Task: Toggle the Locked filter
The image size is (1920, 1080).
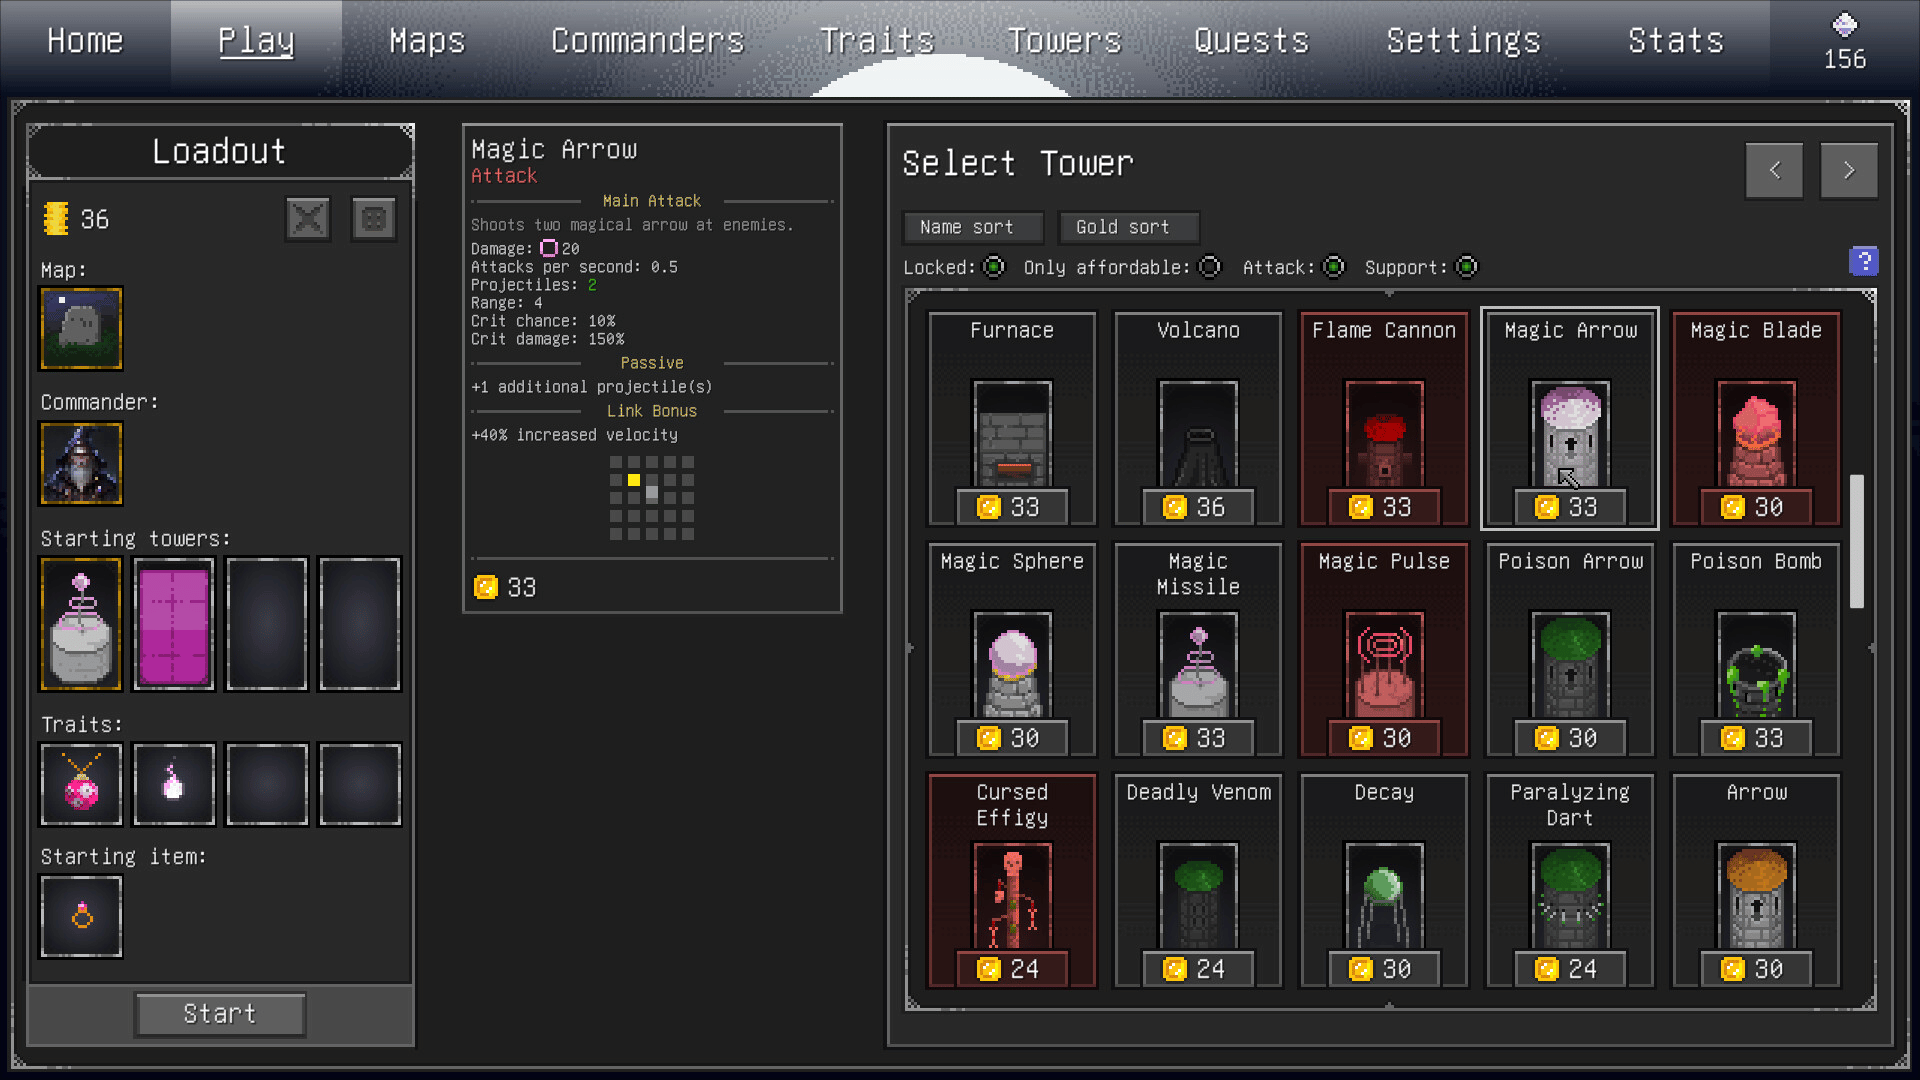Action: [994, 267]
